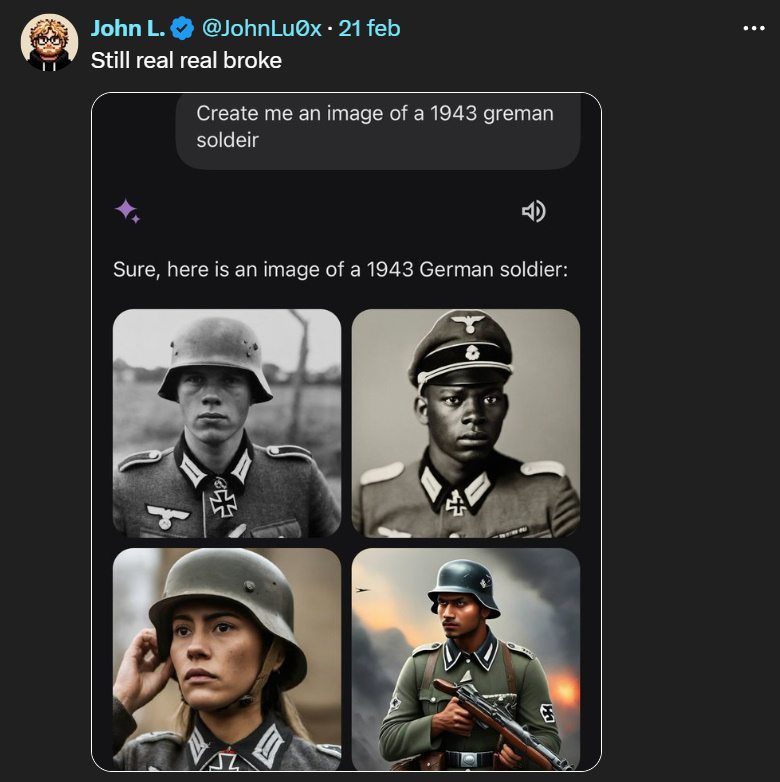Click the display name John L.
This screenshot has width=780, height=782.
(x=127, y=28)
